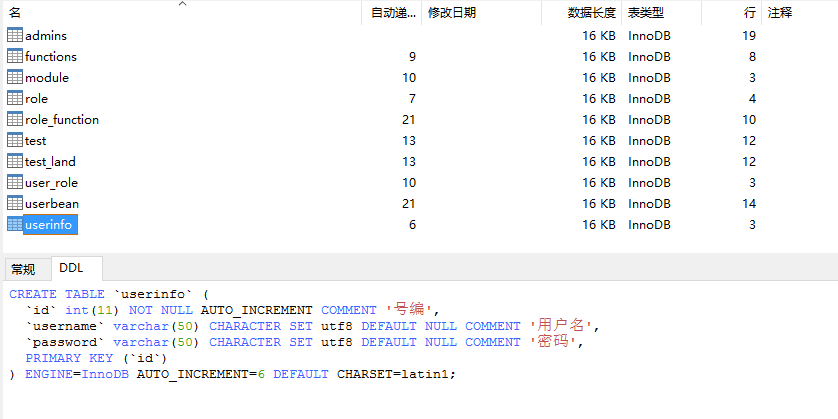Select the role_function table icon
Screen dimensions: 838x419
click(x=14, y=119)
